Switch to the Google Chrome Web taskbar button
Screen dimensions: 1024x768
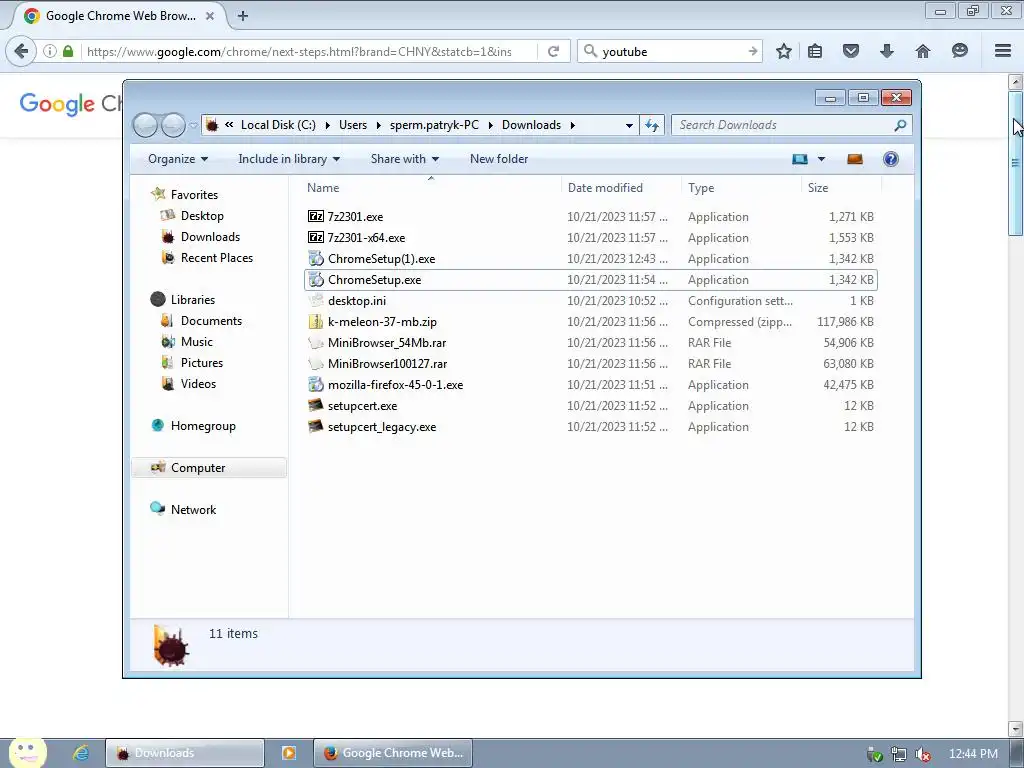coord(392,753)
